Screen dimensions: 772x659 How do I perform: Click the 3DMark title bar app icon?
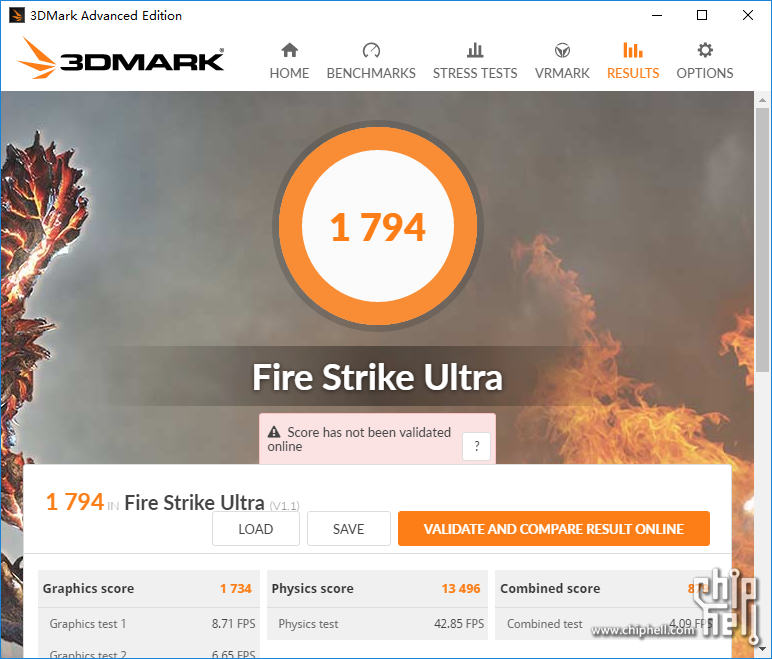tap(17, 15)
